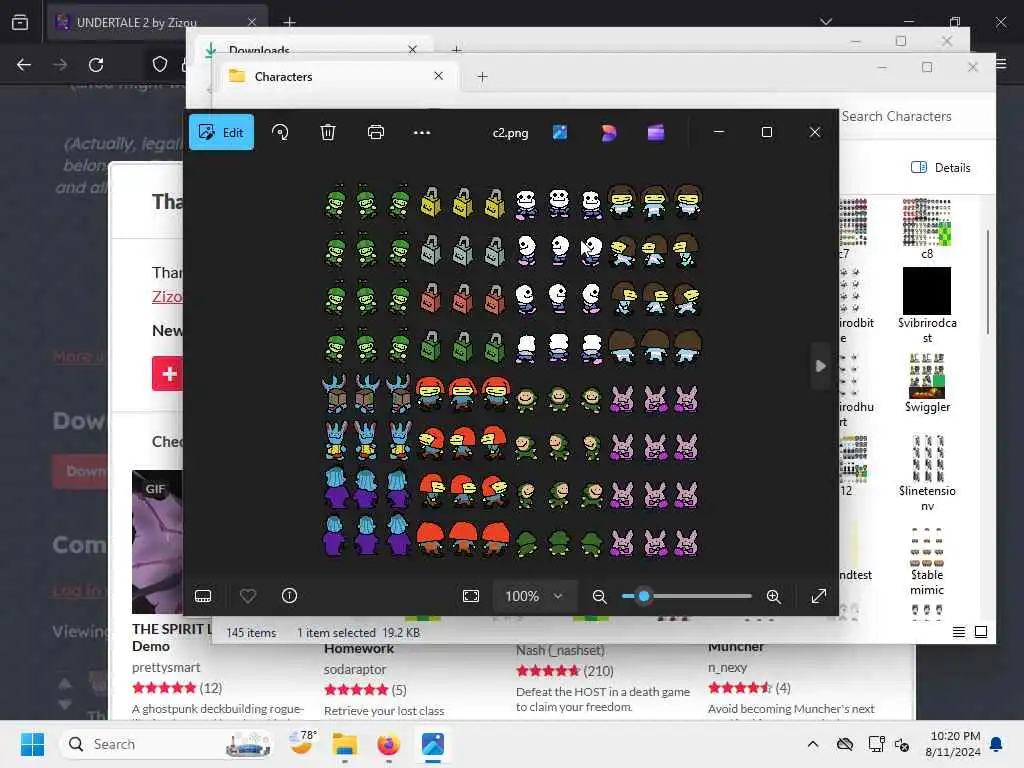Switch File Explorer to large thumbnails view
Image resolution: width=1024 pixels, height=768 pixels.
pyautogui.click(x=981, y=632)
